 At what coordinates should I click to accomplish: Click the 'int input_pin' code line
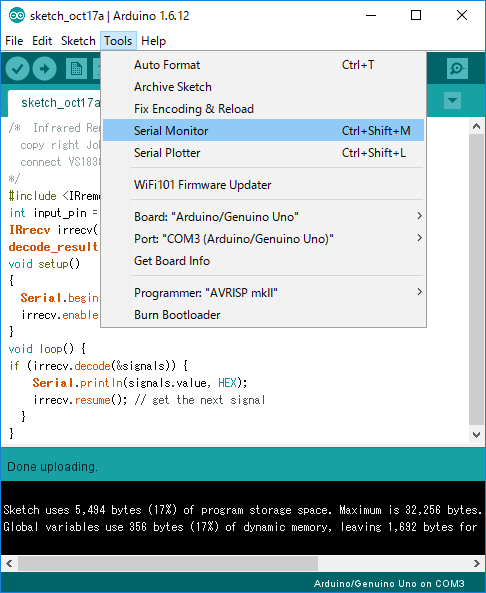point(53,213)
